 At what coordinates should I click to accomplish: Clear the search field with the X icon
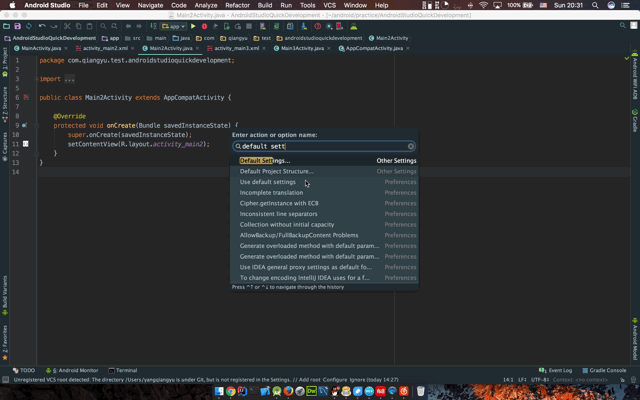tap(411, 146)
